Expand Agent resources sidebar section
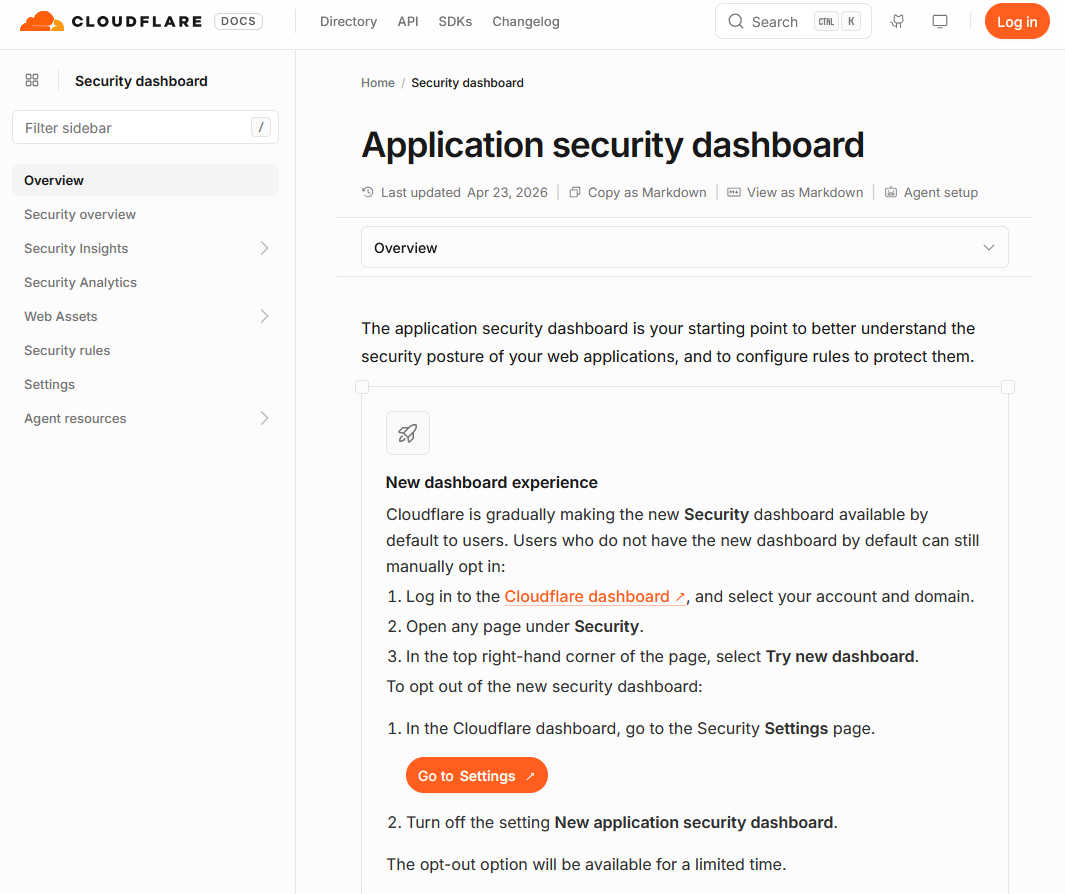Image resolution: width=1065 pixels, height=894 pixels. (264, 418)
